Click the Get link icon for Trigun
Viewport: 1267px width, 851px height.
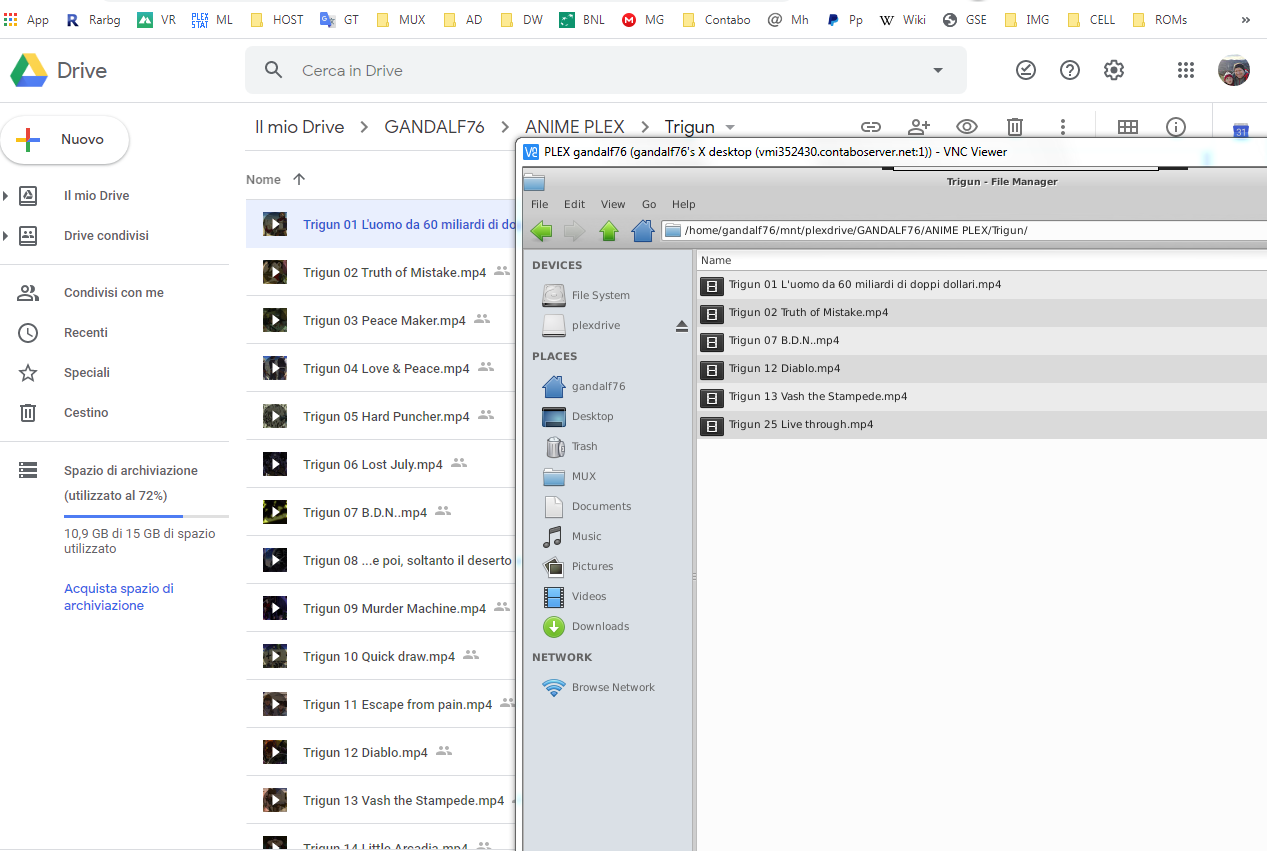click(x=871, y=127)
